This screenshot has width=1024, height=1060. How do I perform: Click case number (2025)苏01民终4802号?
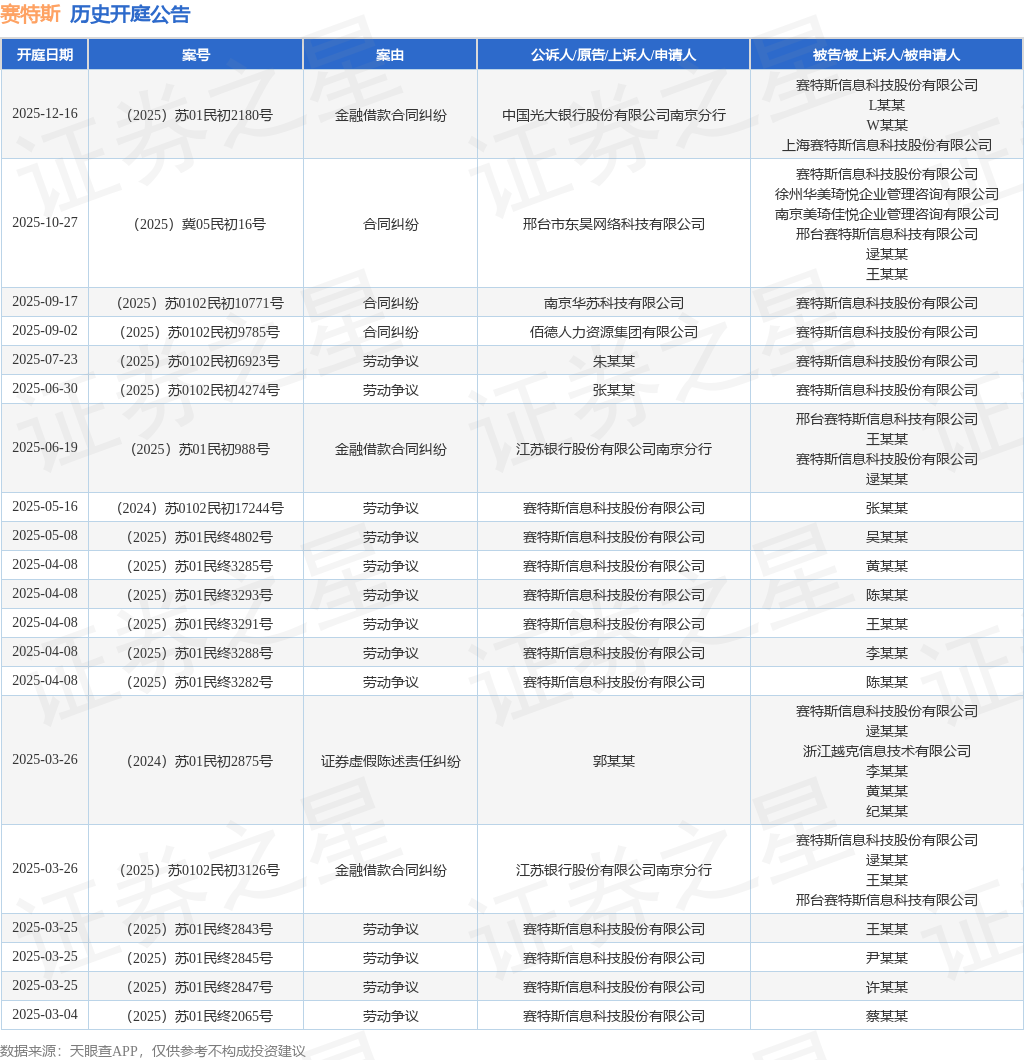(200, 537)
